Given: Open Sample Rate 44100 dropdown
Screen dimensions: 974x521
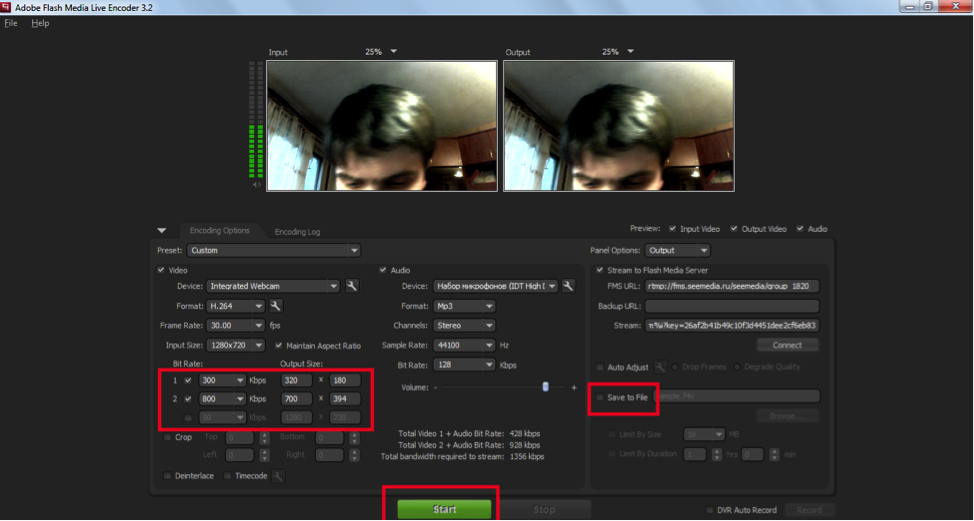Looking at the screenshot, I should click(464, 345).
